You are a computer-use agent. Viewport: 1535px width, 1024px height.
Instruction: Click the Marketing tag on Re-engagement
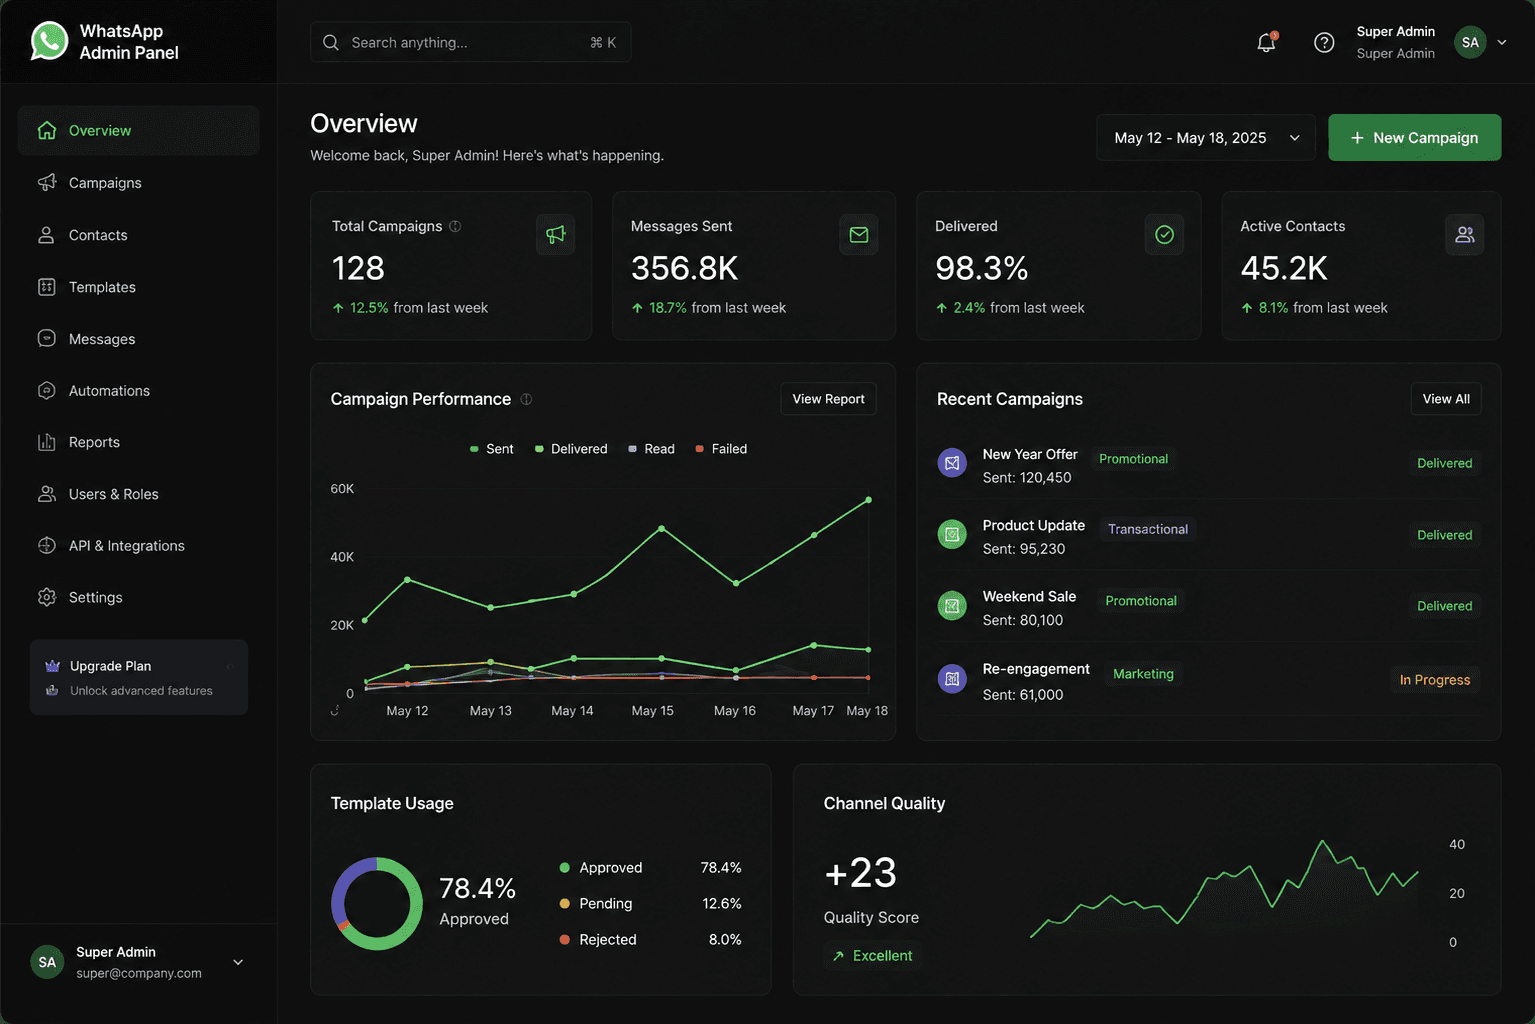pyautogui.click(x=1143, y=674)
